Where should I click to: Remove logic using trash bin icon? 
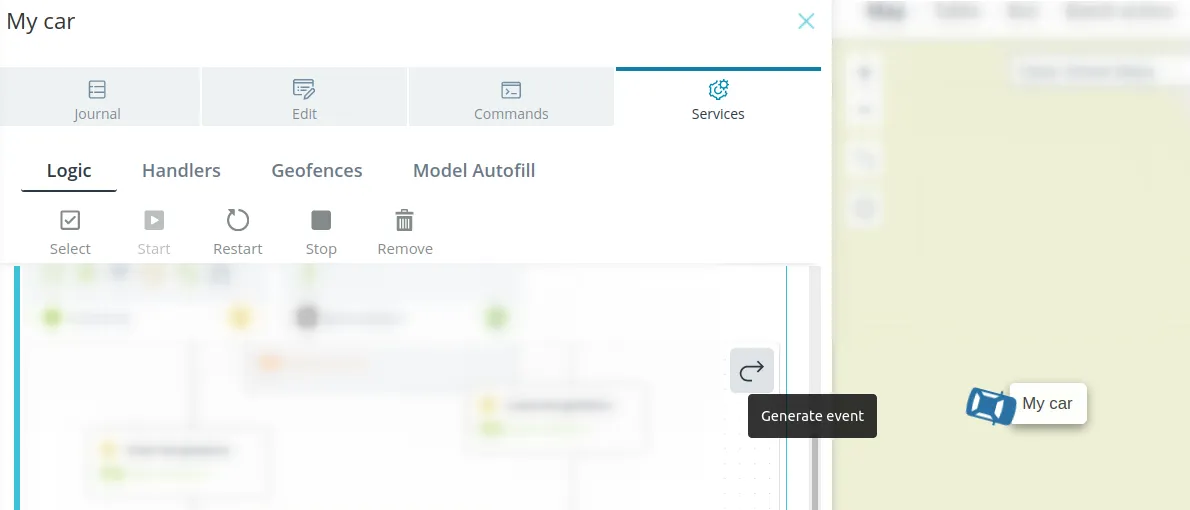tap(405, 220)
